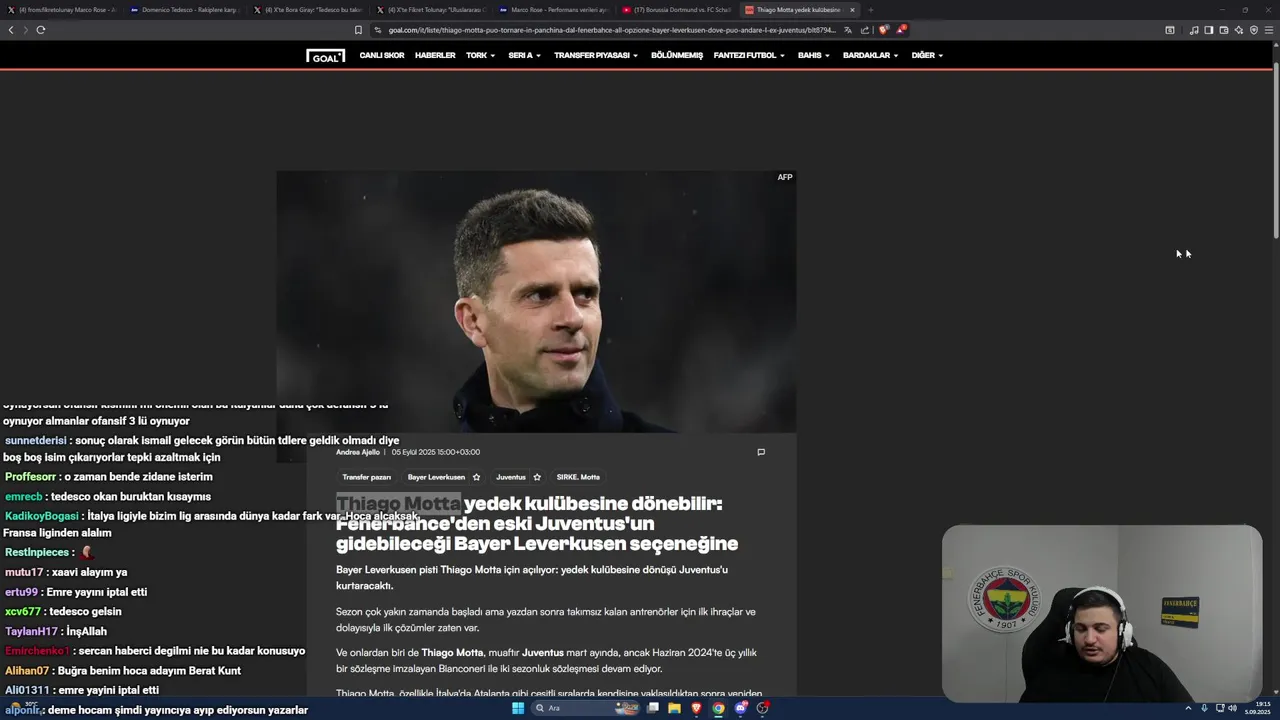Click the article headline about Thiago Motta

(537, 524)
